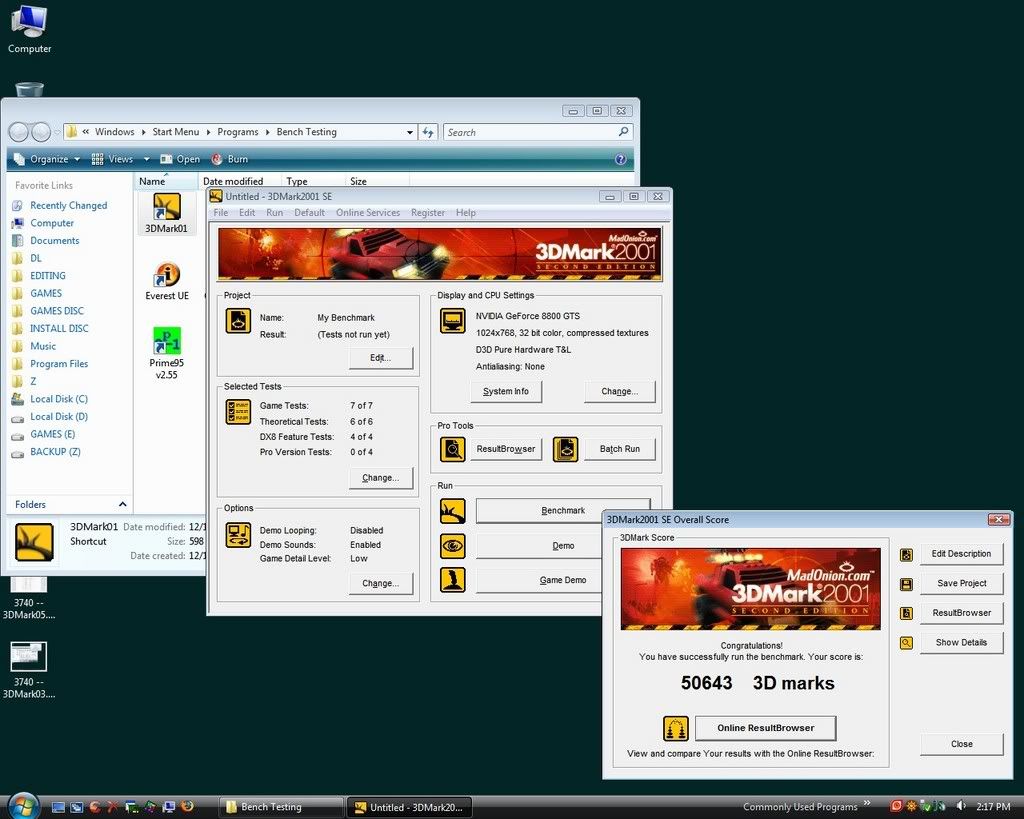Viewport: 1024px width, 819px height.
Task: Click the Burn button in Explorer toolbar
Action: 230,159
